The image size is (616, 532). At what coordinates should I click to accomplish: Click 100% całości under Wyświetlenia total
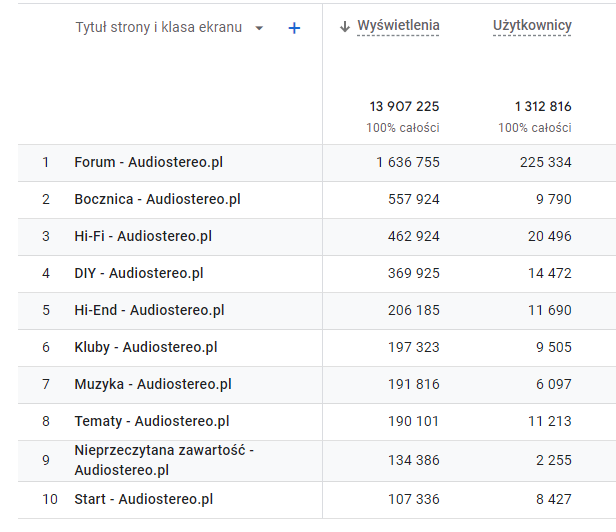pos(403,128)
